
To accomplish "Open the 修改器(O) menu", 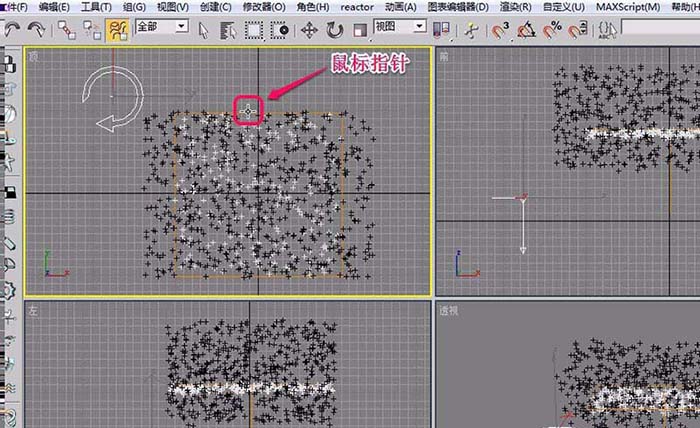I will tap(264, 7).
